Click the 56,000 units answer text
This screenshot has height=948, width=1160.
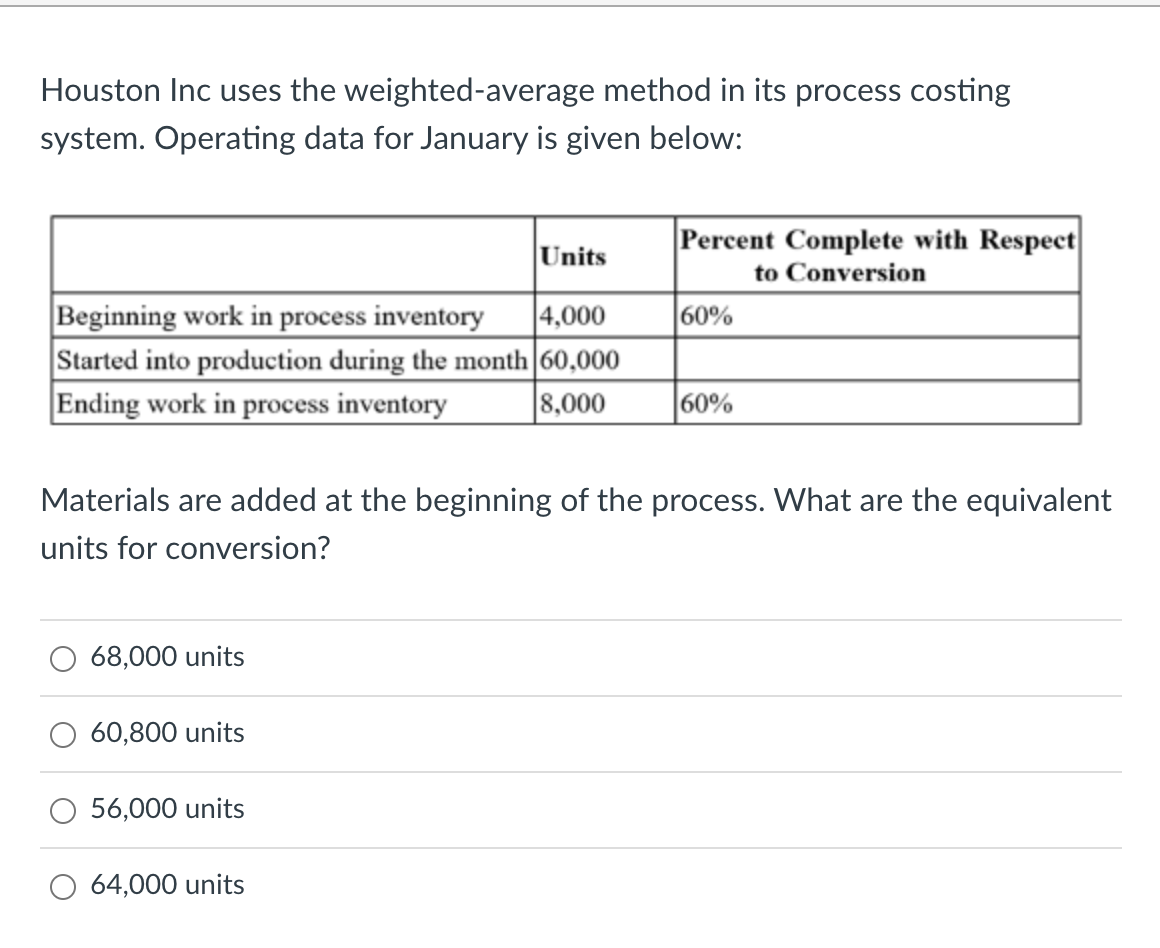[167, 809]
